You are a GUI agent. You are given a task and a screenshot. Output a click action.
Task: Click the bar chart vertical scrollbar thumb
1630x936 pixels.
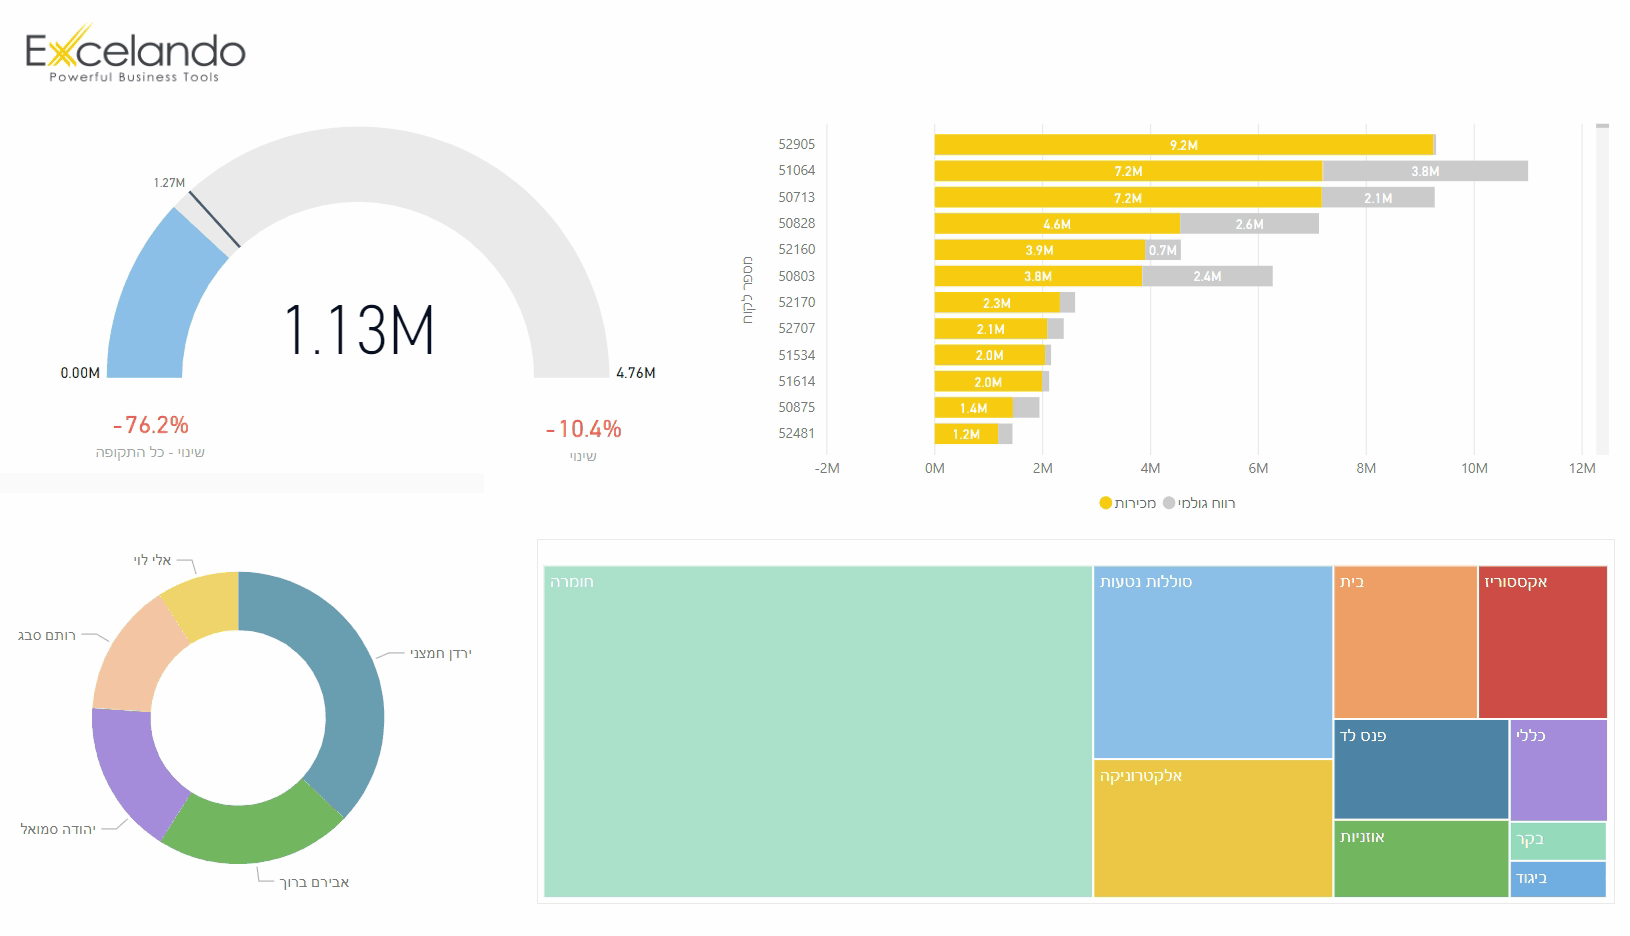[1603, 126]
